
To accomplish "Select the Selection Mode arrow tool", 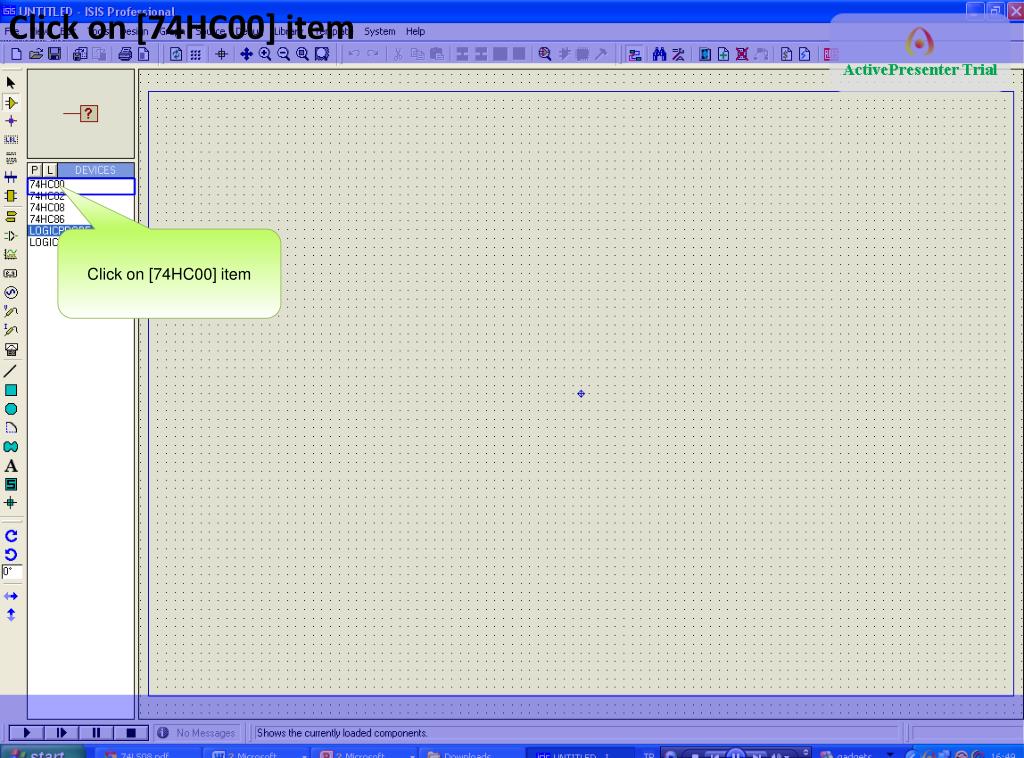I will click(x=11, y=83).
